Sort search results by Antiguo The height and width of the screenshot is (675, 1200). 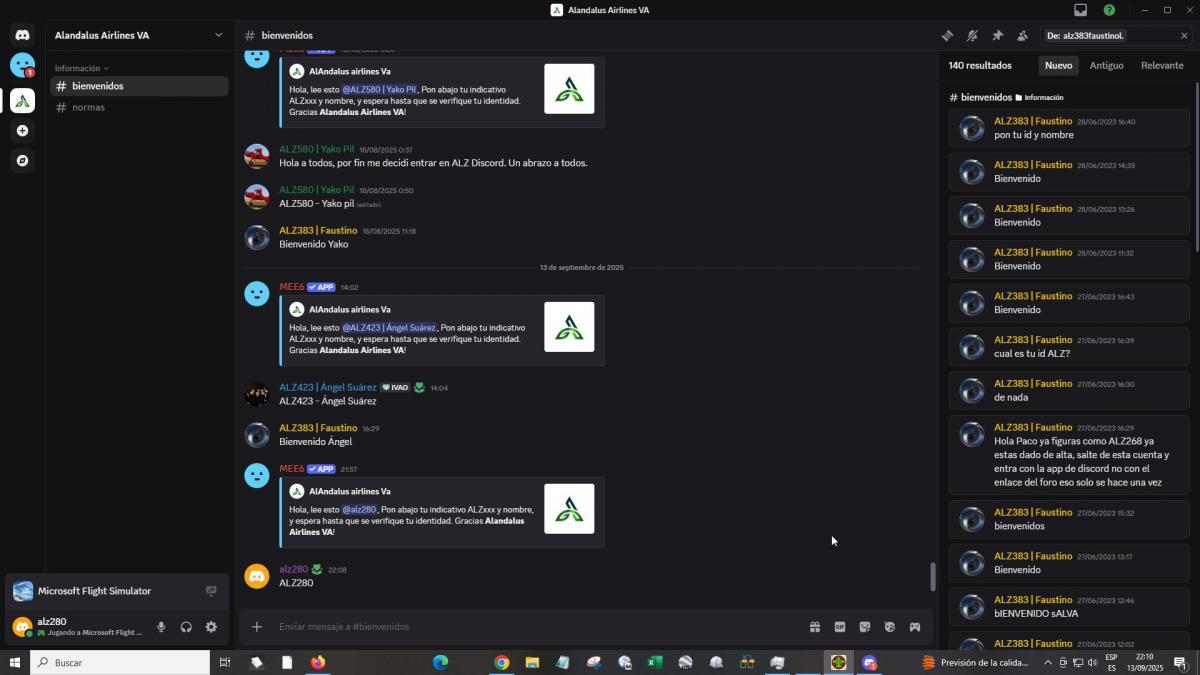(1106, 65)
